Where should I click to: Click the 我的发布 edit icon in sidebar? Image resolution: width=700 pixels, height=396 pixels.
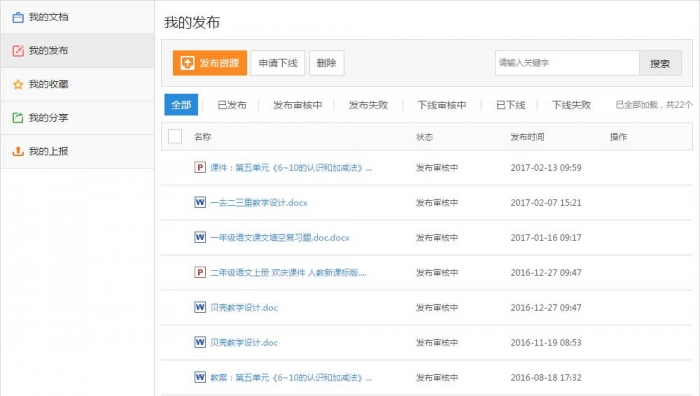[x=18, y=51]
